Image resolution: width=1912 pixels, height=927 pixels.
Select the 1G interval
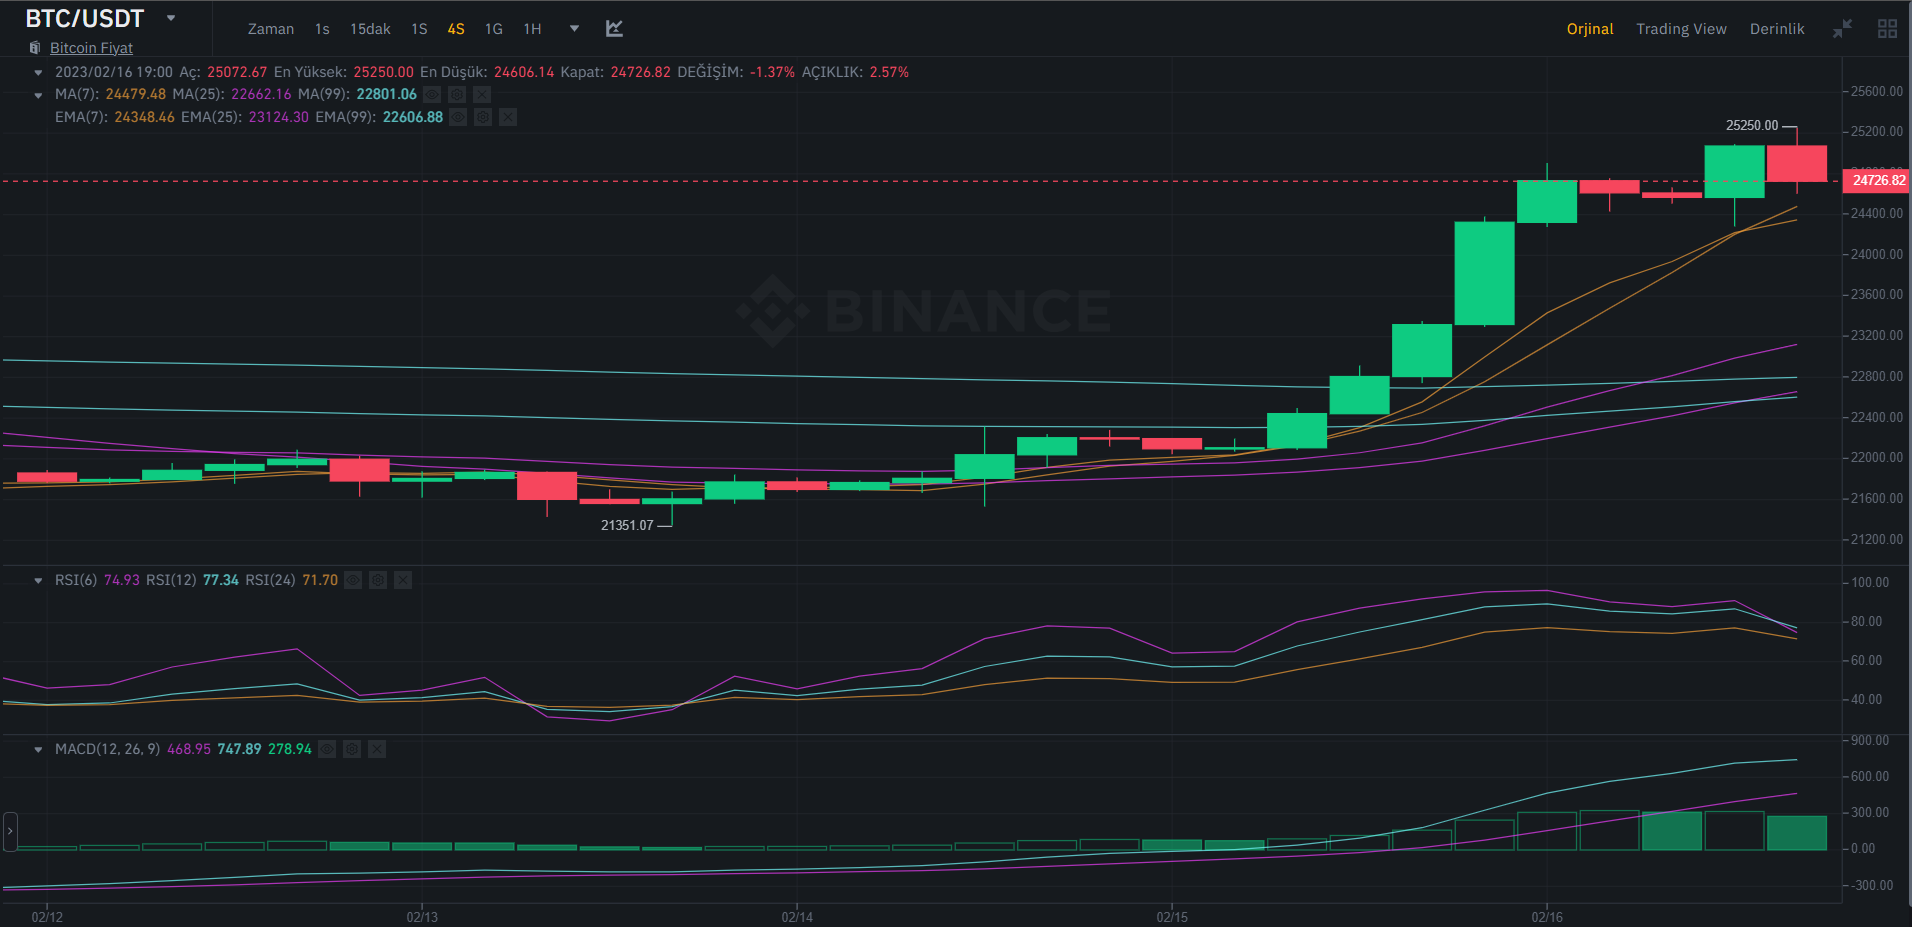click(x=494, y=29)
